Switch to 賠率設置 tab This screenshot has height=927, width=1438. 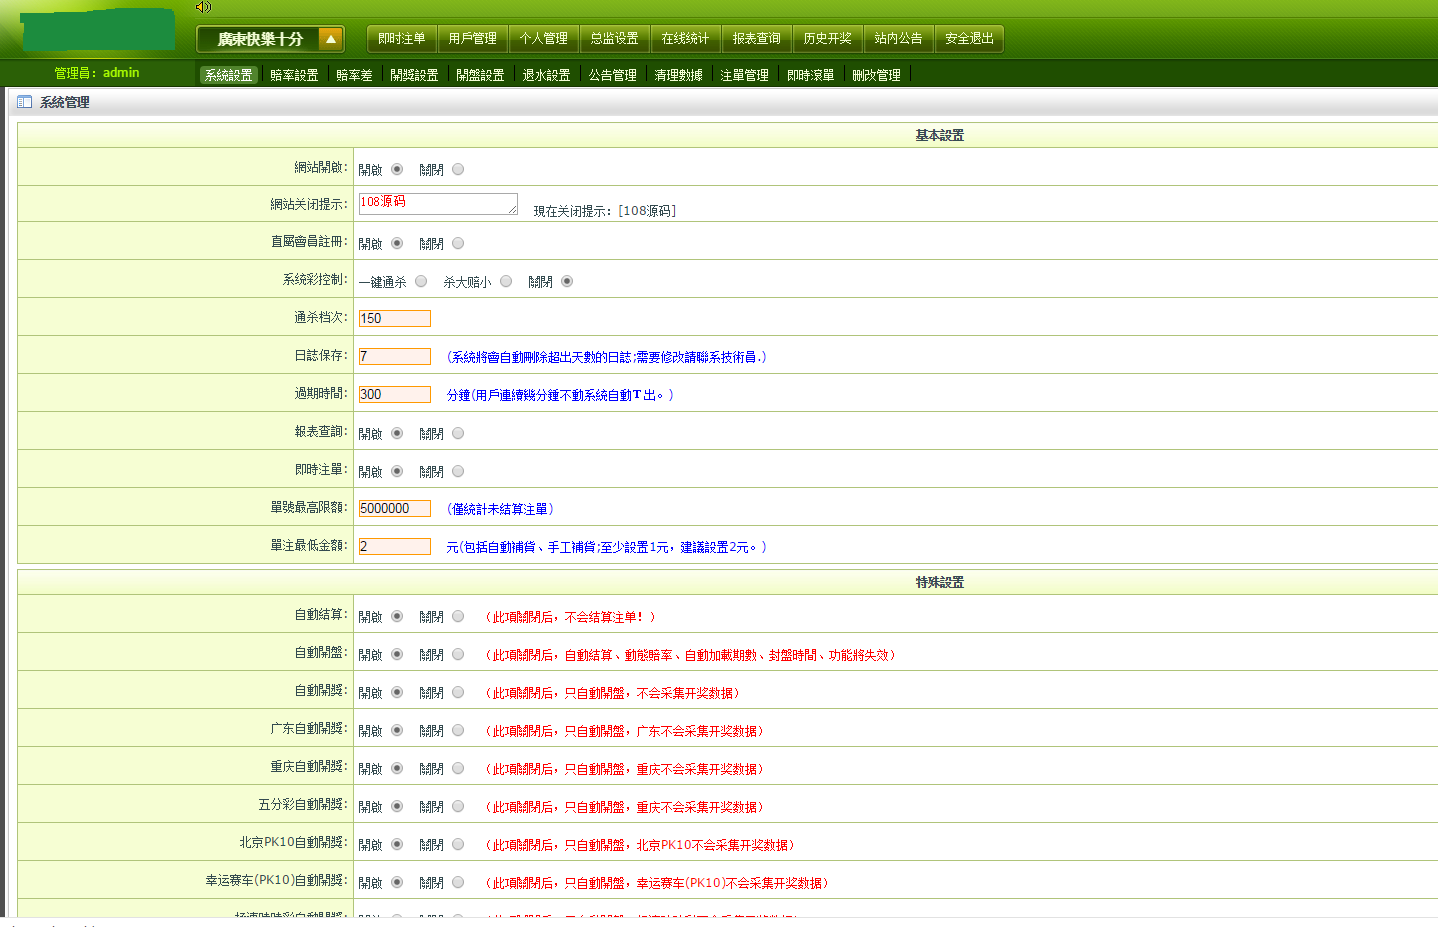296,73
